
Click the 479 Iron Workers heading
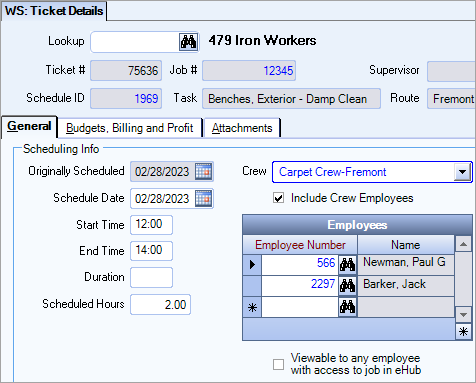(262, 40)
